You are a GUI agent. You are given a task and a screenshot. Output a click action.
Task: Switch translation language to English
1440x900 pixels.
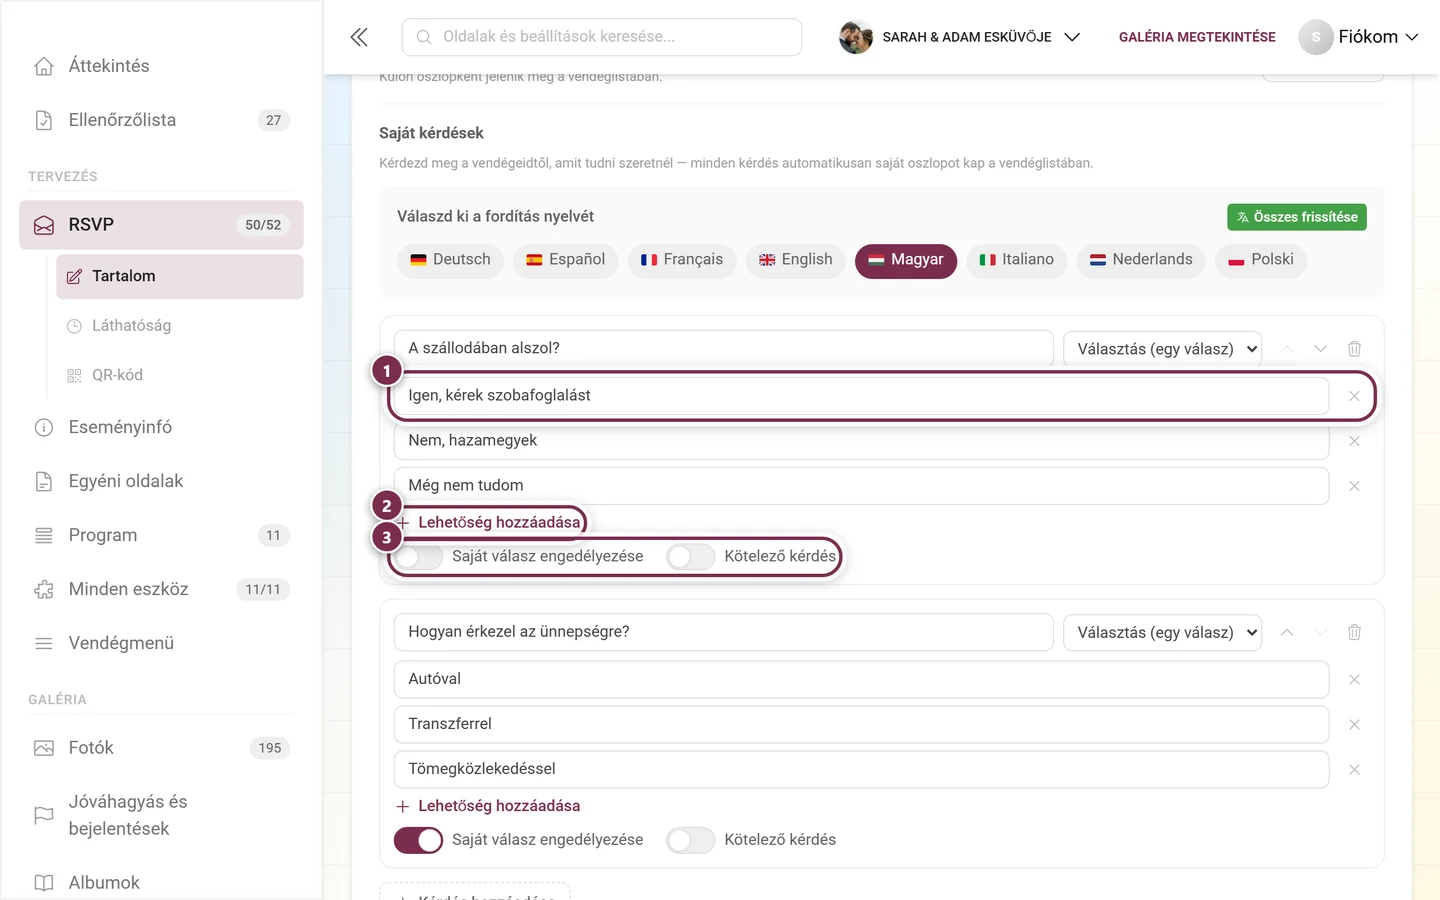pyautogui.click(x=796, y=260)
